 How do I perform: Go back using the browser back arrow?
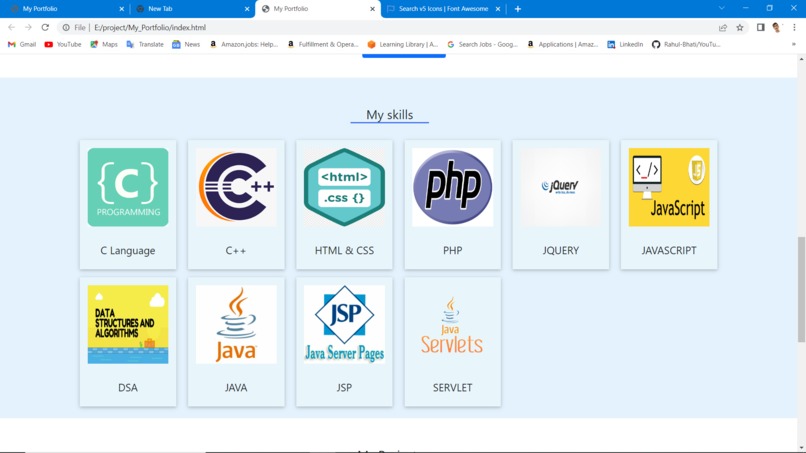[x=11, y=27]
